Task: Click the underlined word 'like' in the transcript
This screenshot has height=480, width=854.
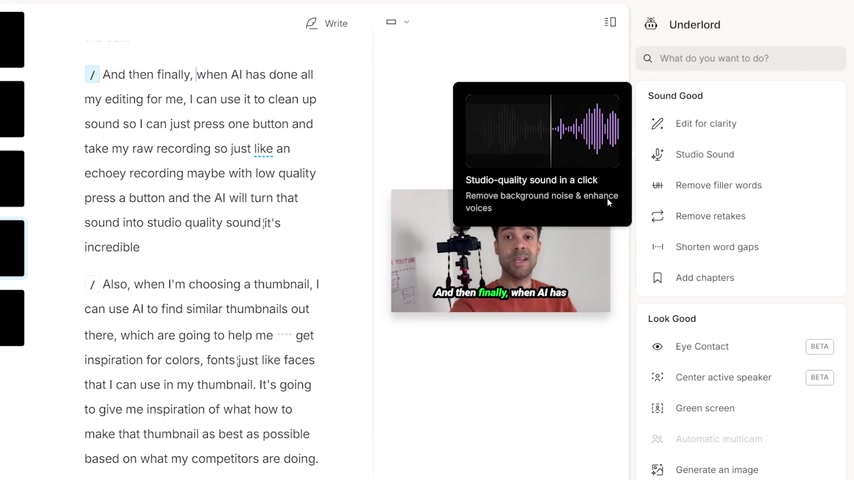Action: [263, 149]
